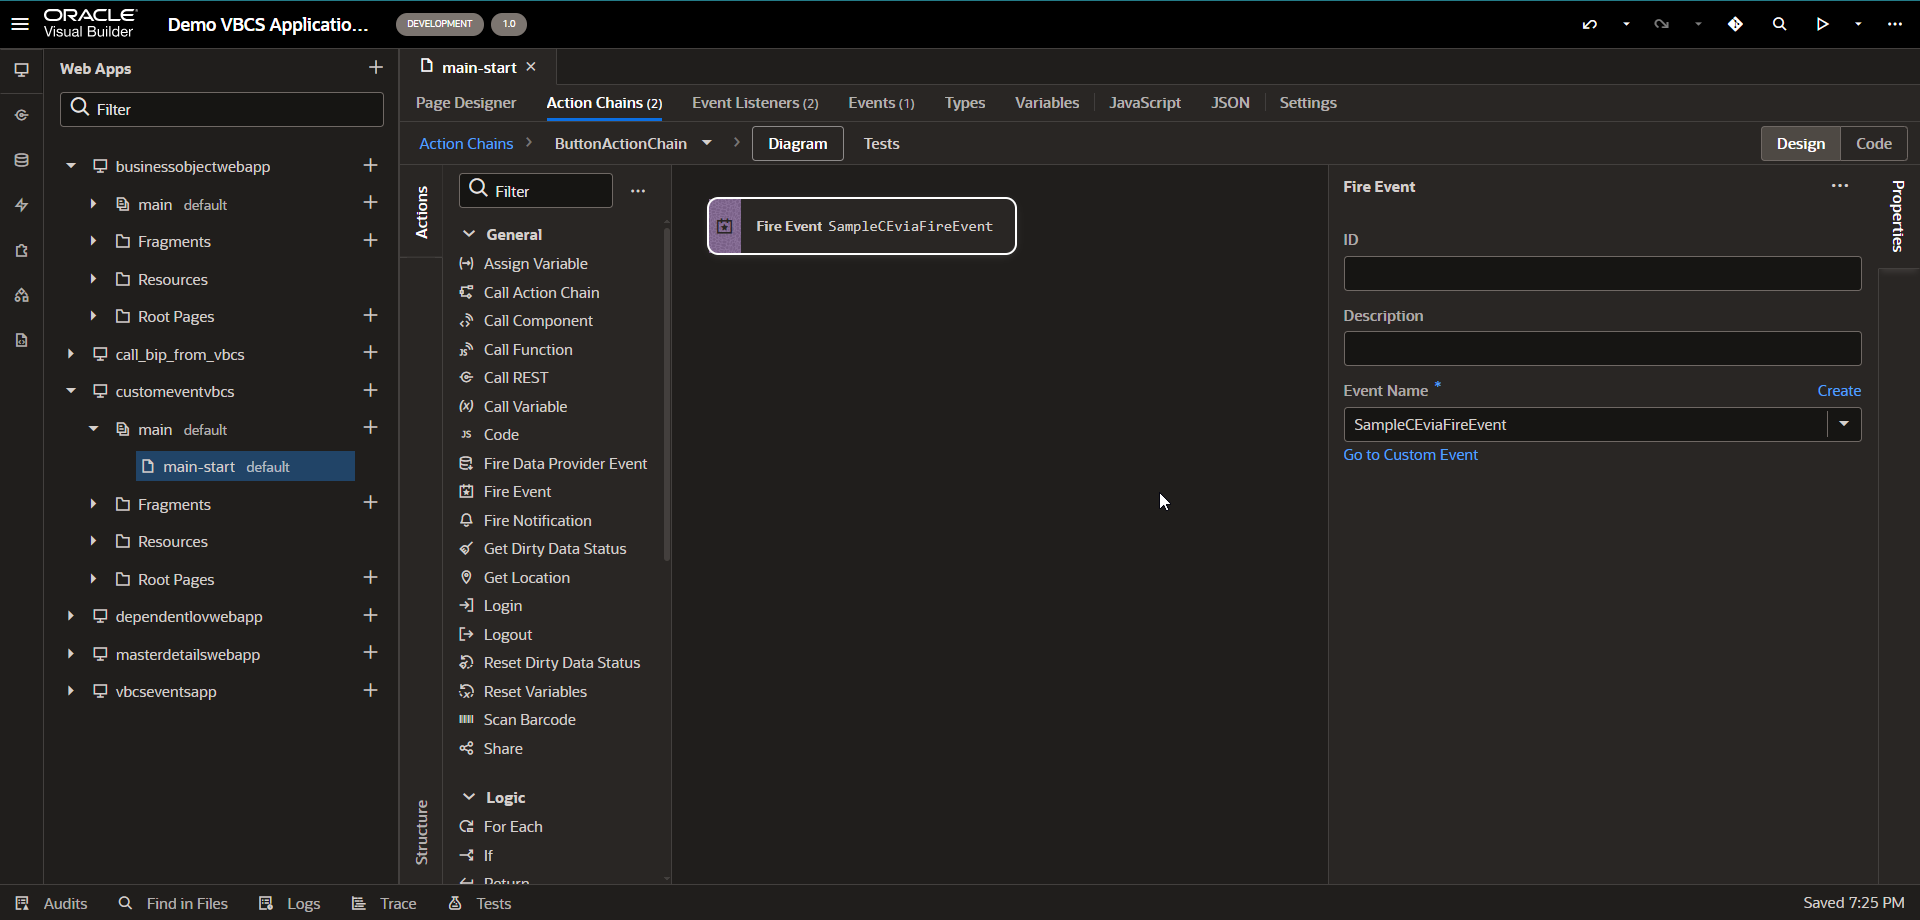Switch to Code view

[1873, 143]
